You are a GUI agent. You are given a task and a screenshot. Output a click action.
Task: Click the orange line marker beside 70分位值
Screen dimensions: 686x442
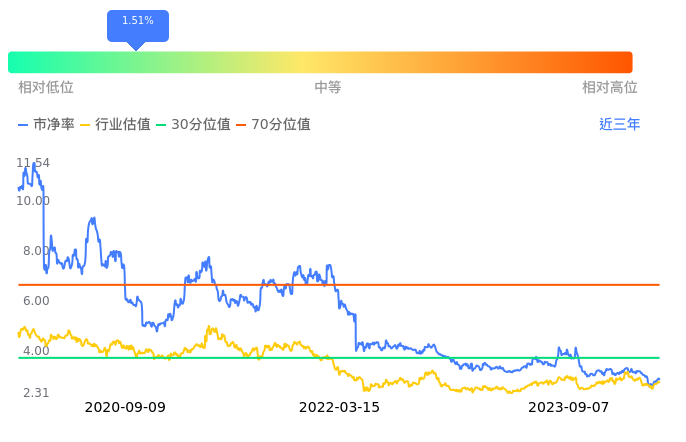point(241,125)
